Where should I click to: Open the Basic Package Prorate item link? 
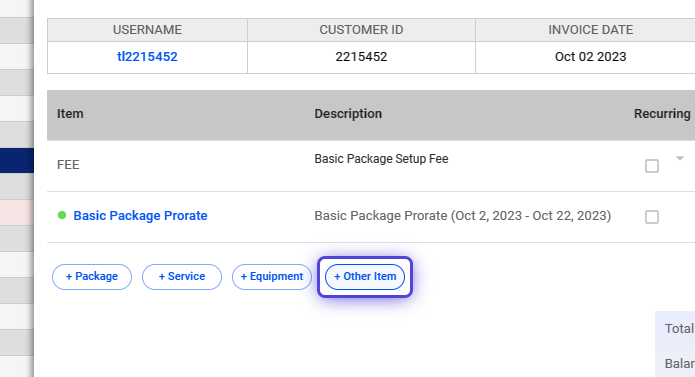(141, 216)
